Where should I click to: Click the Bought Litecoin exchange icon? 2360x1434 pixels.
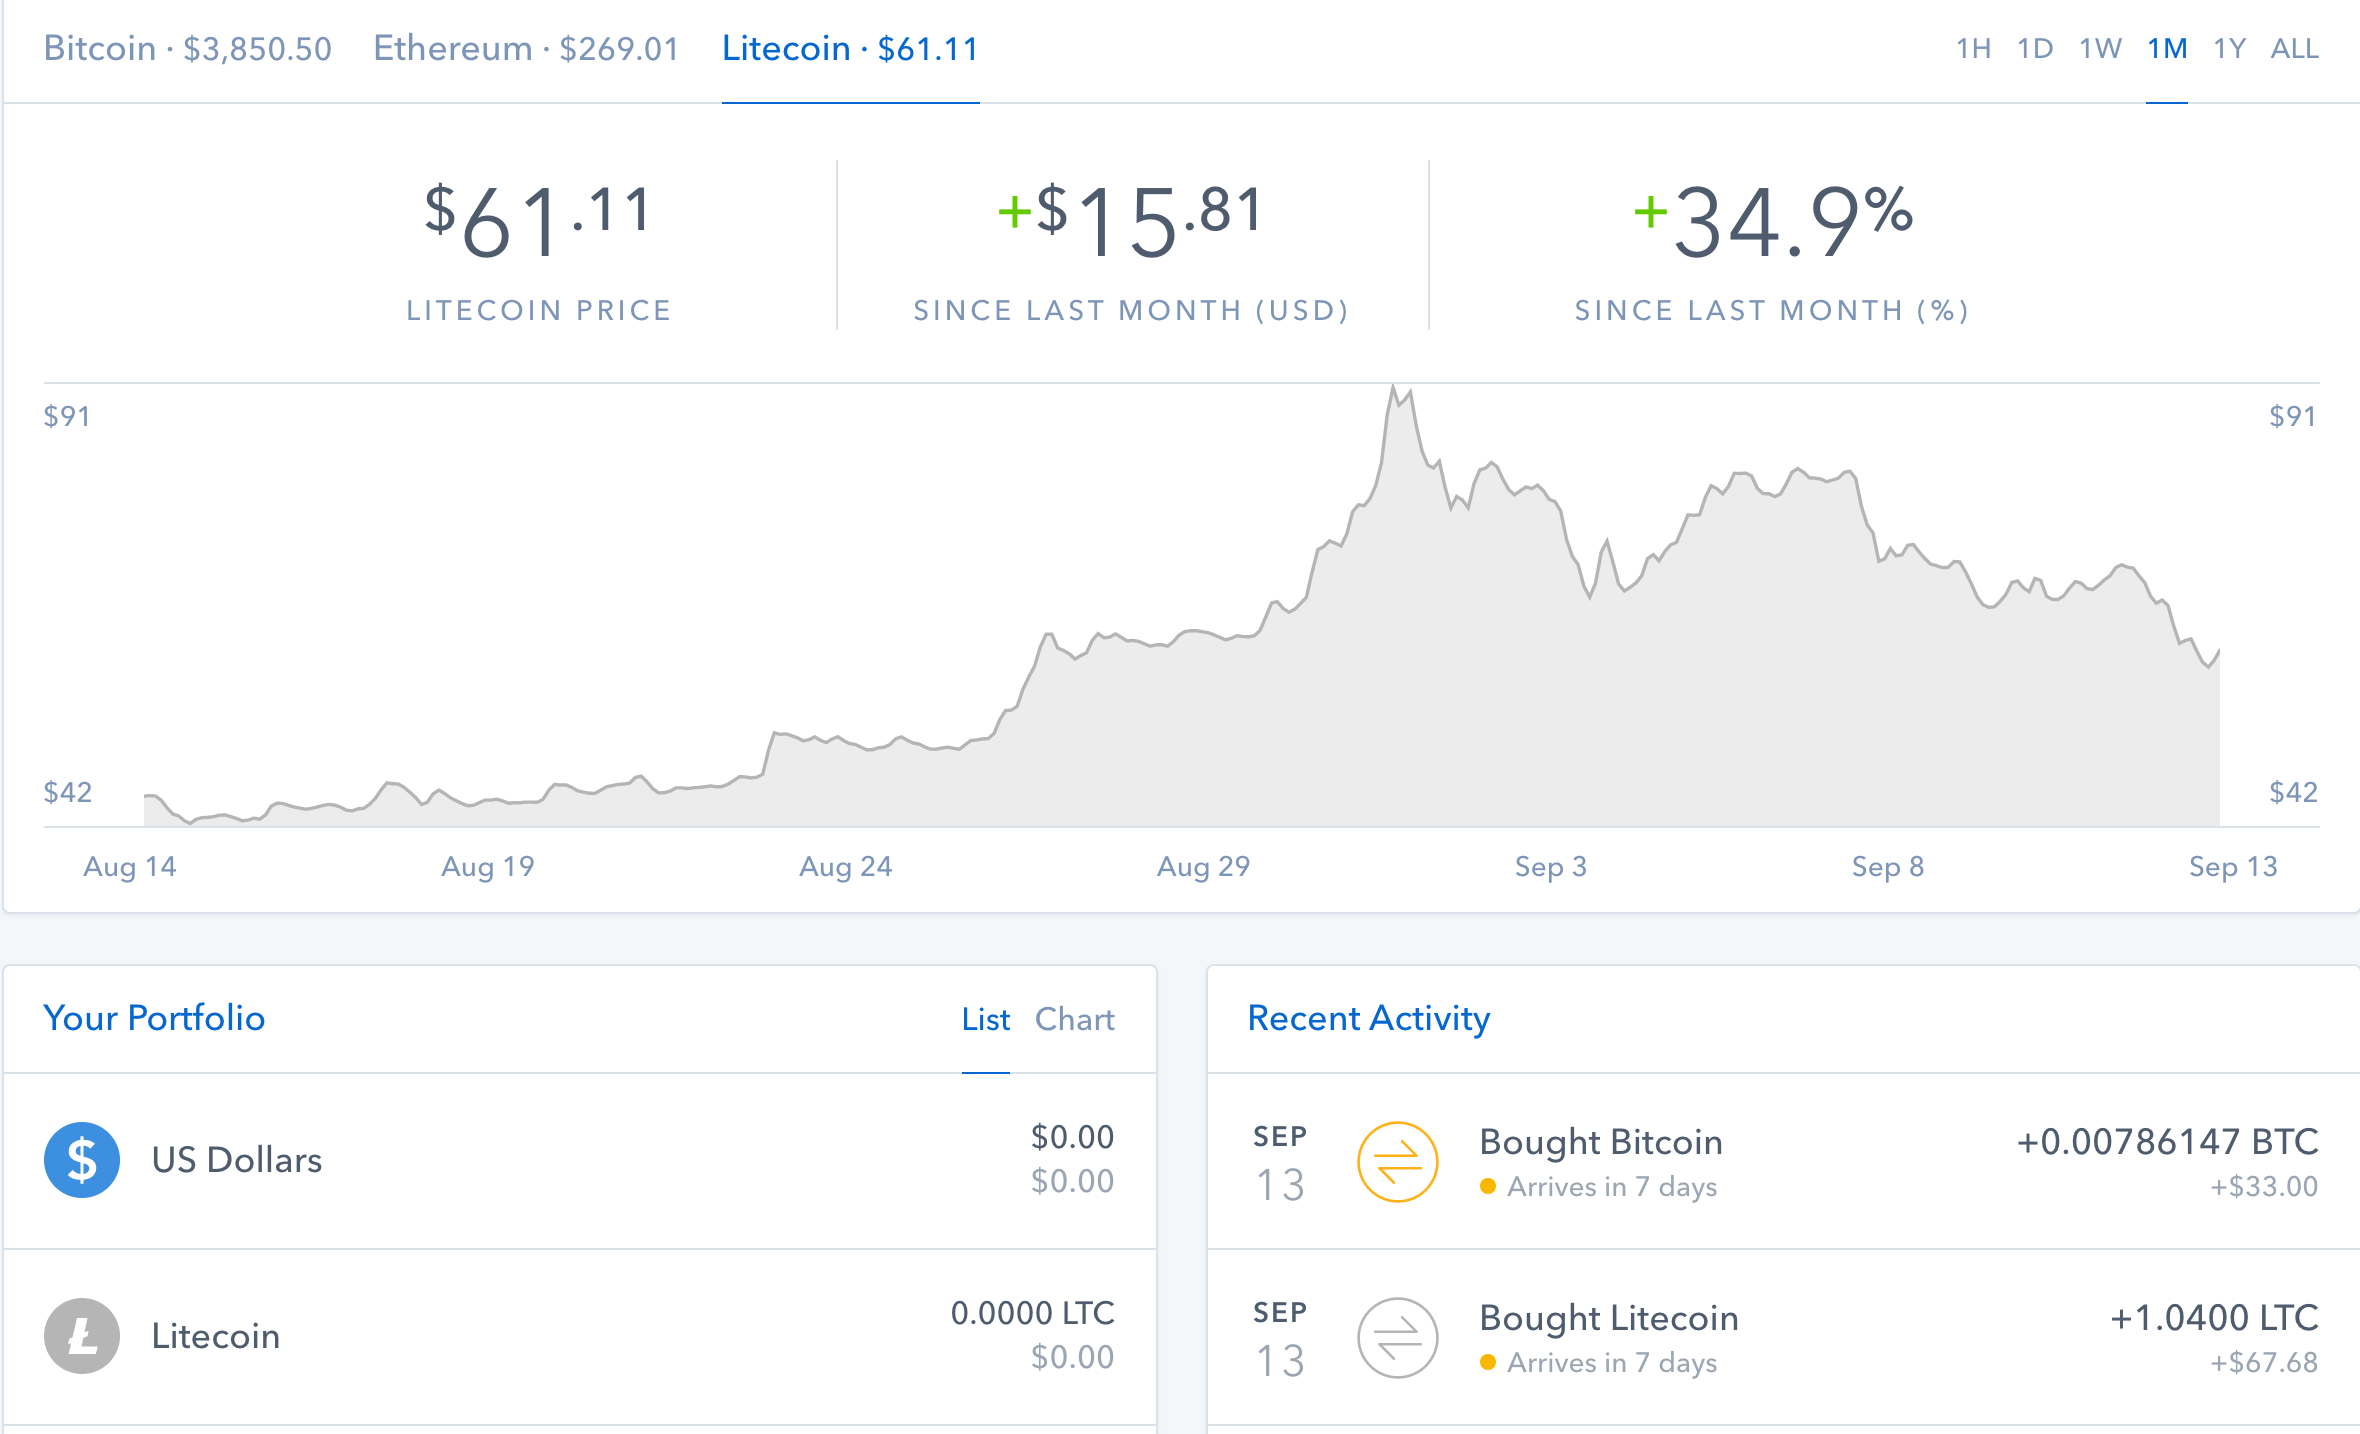(1397, 1337)
